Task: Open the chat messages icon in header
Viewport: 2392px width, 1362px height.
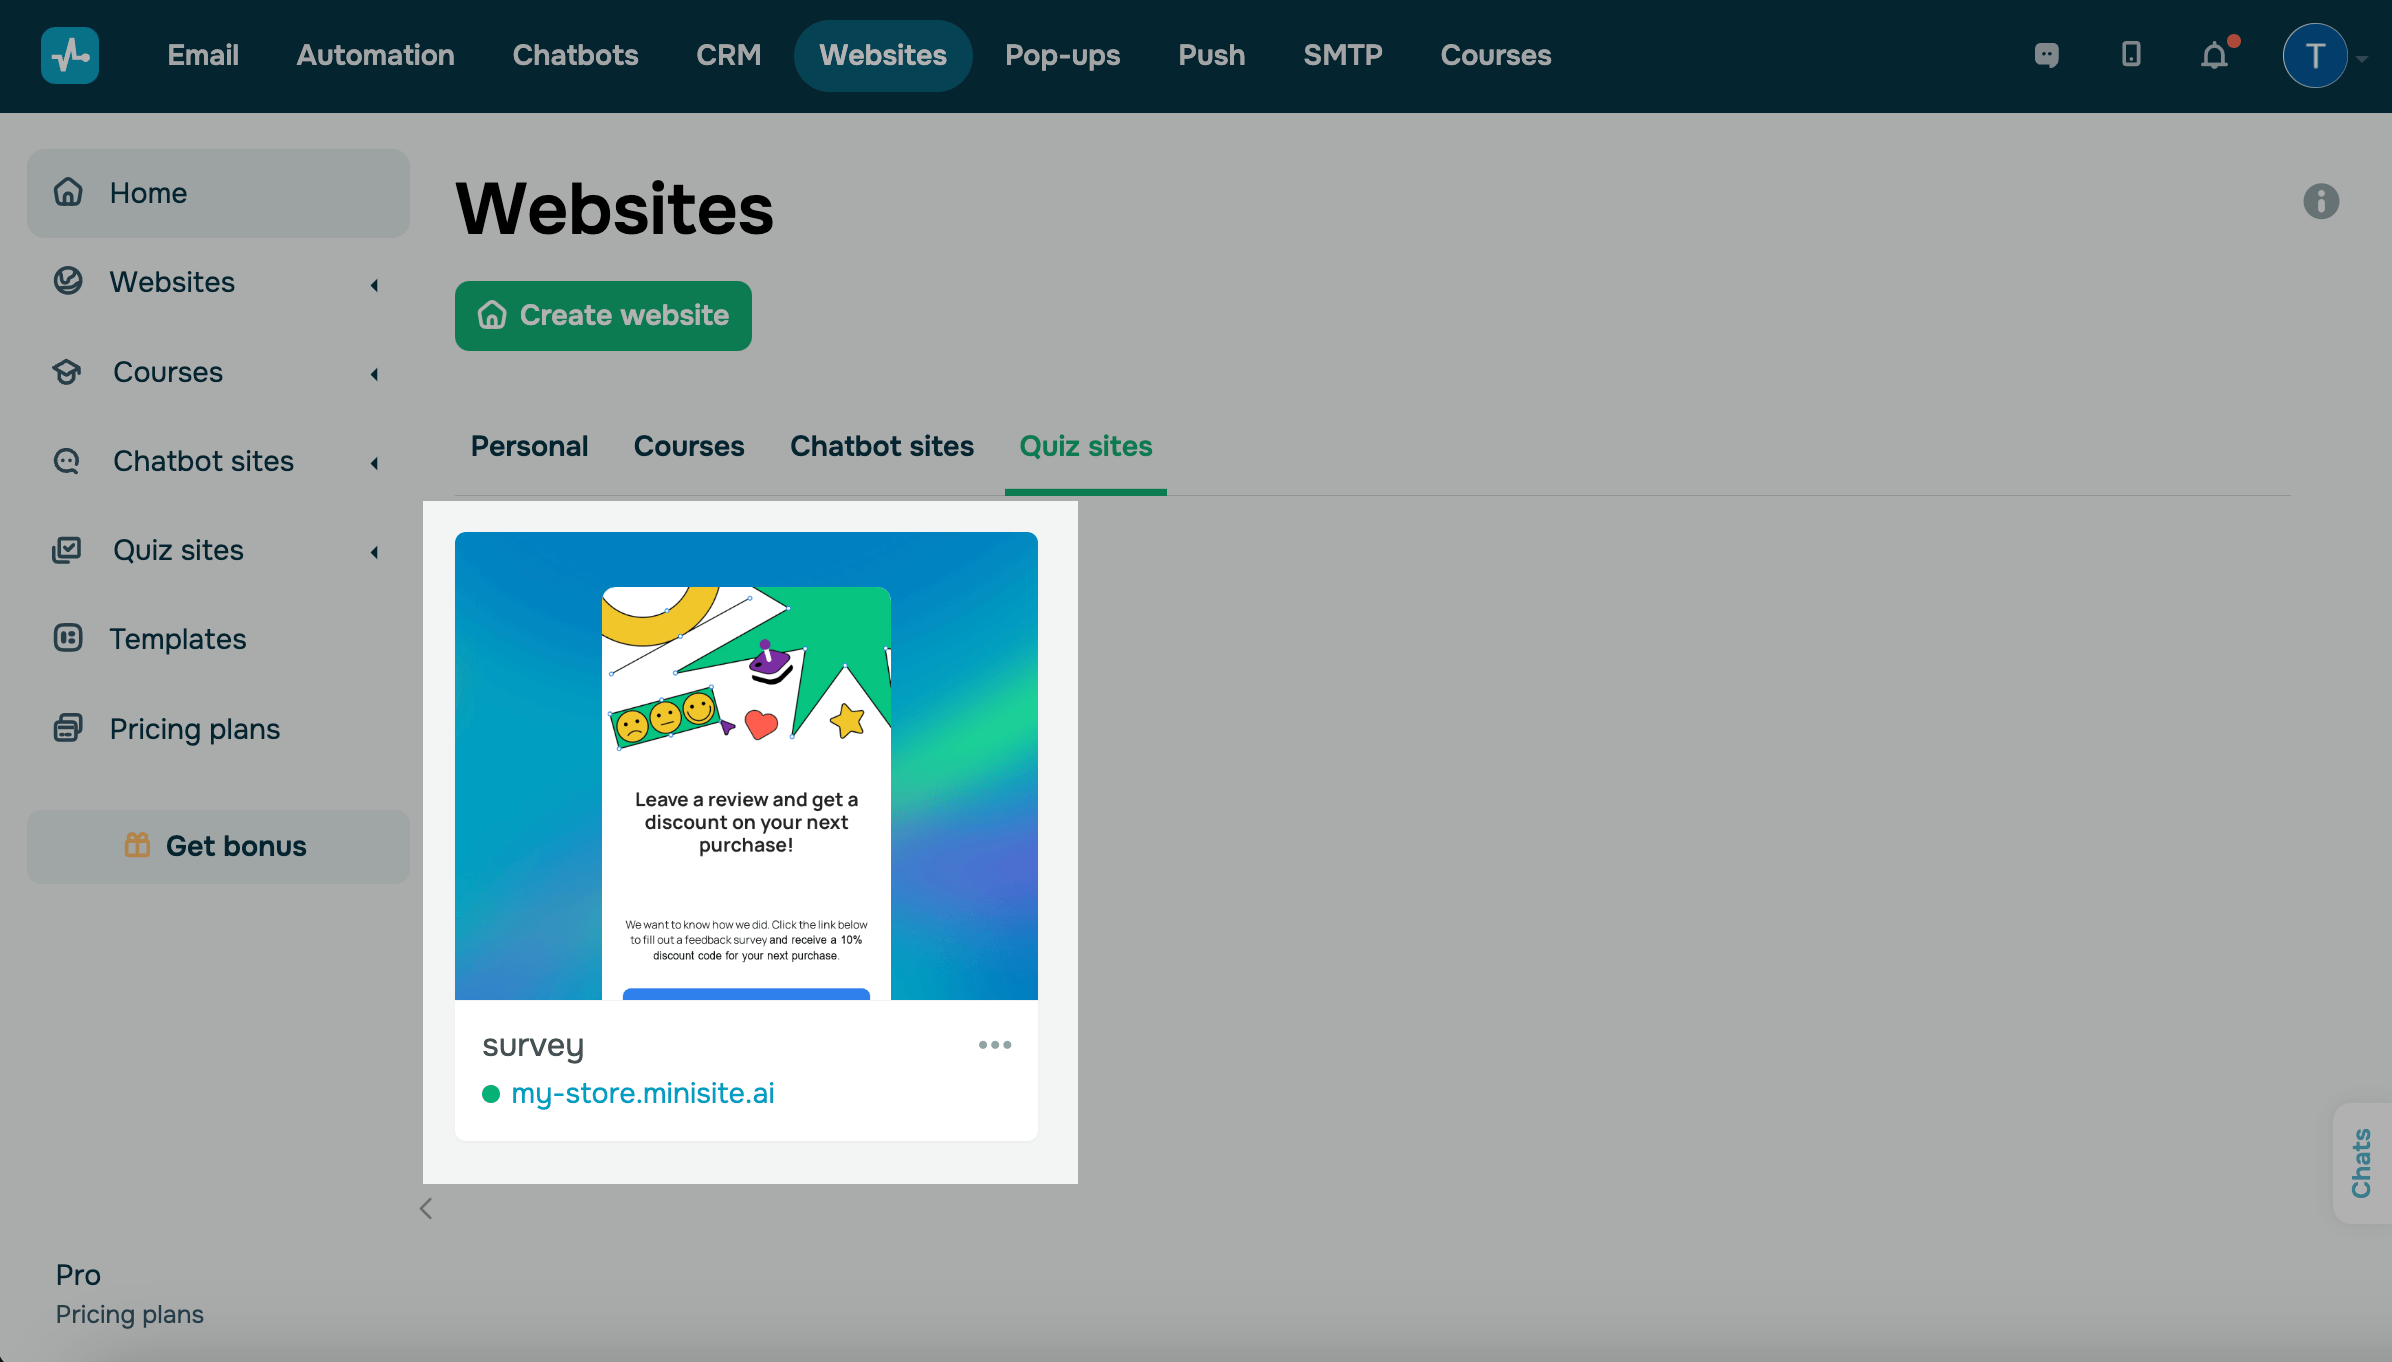Action: click(2046, 55)
